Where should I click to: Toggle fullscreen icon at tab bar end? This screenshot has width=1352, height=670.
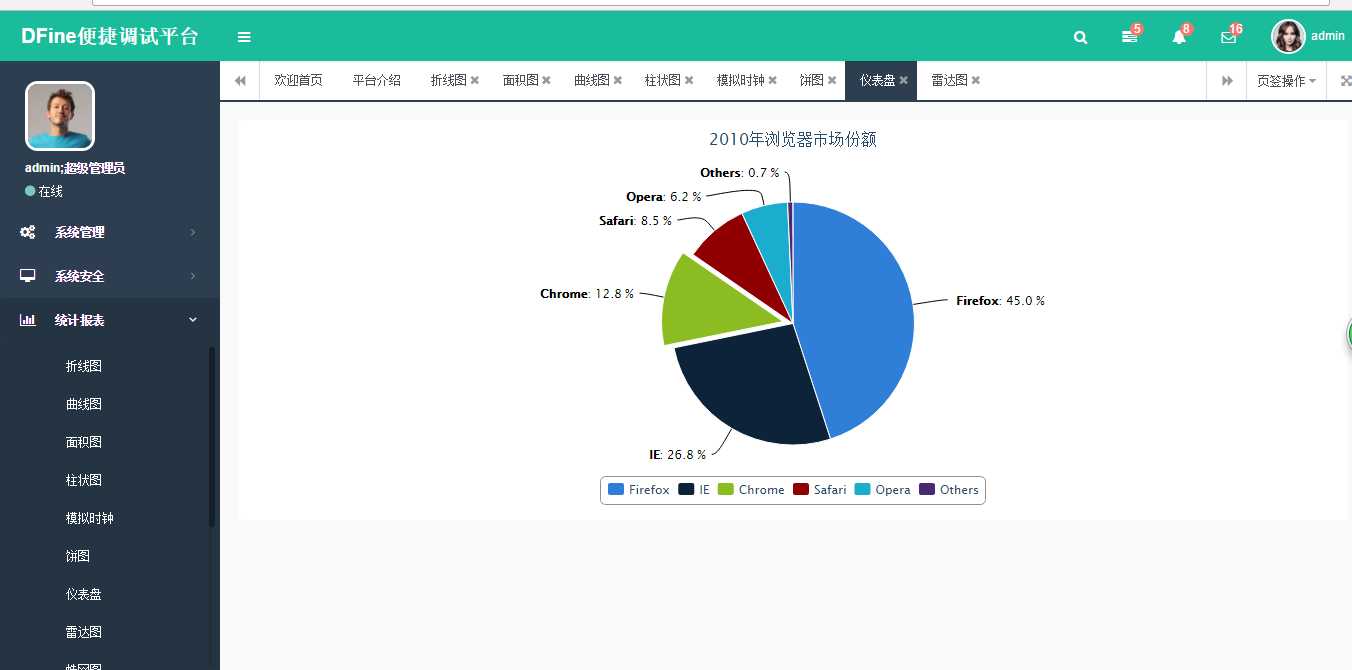coord(1345,81)
